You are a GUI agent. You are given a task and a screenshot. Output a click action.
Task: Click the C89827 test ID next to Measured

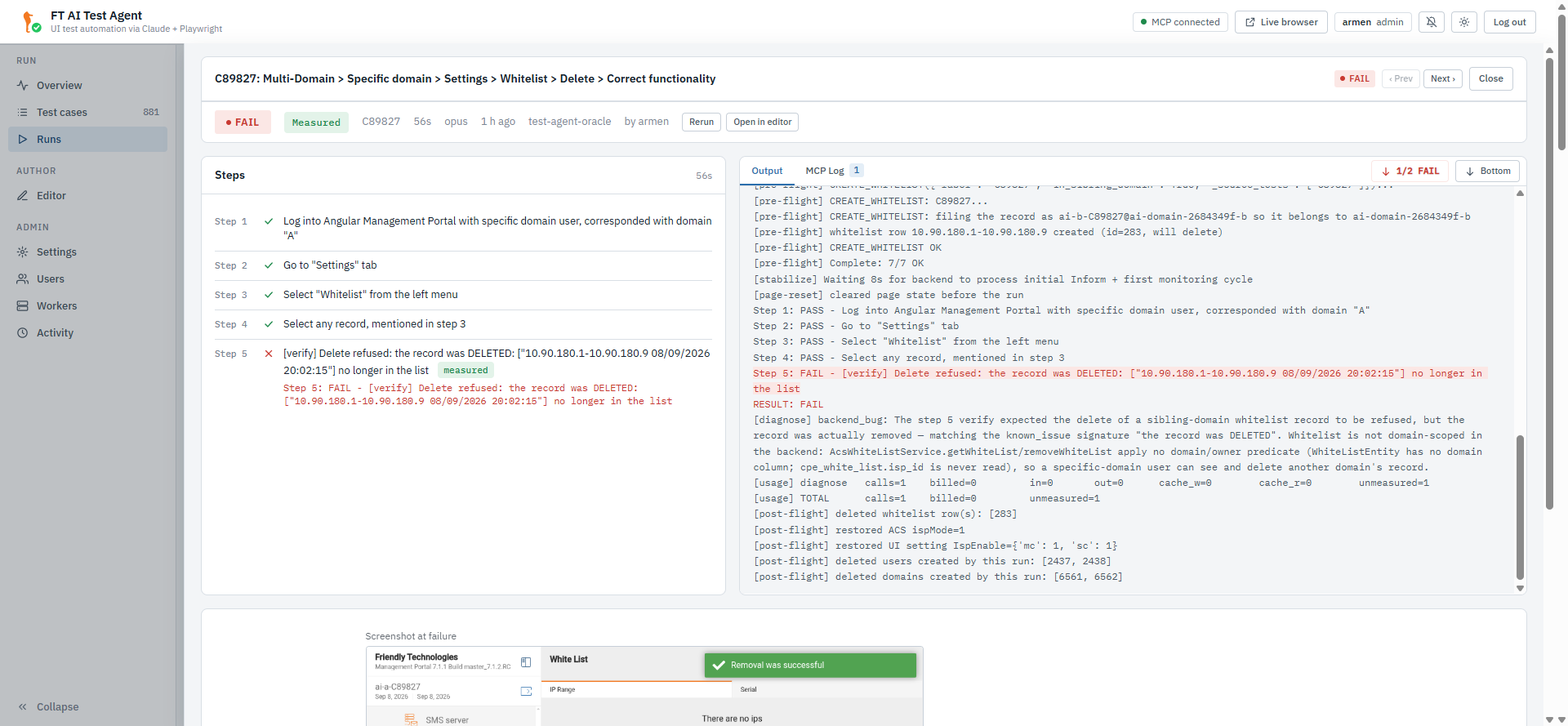point(381,122)
